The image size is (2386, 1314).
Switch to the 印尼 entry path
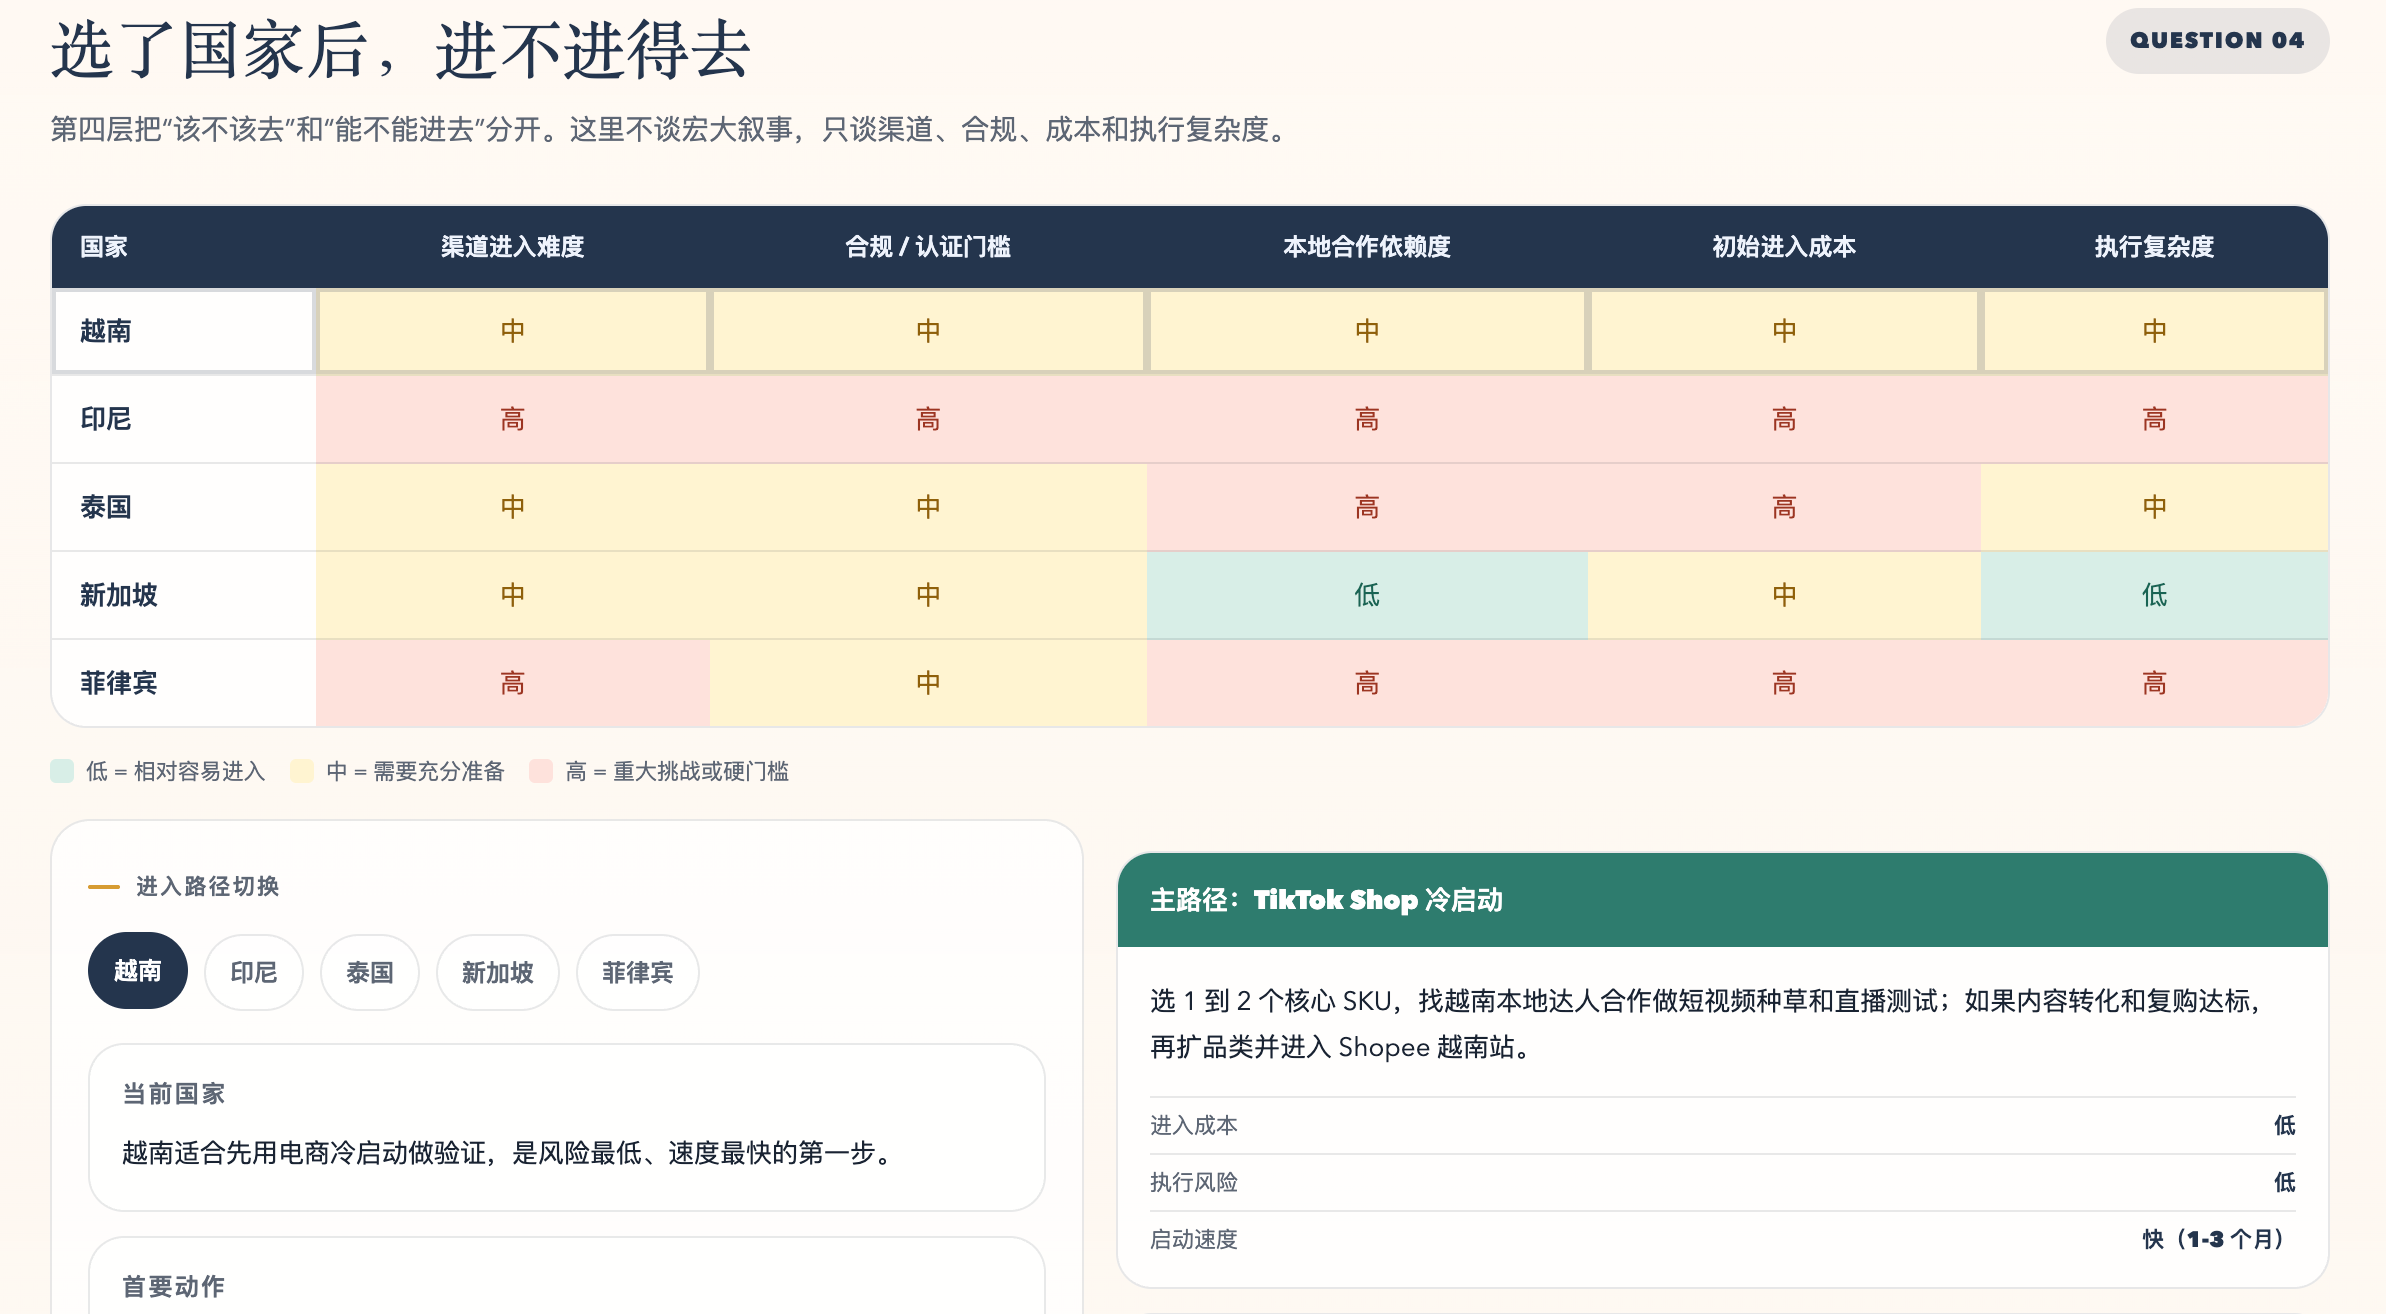point(253,972)
